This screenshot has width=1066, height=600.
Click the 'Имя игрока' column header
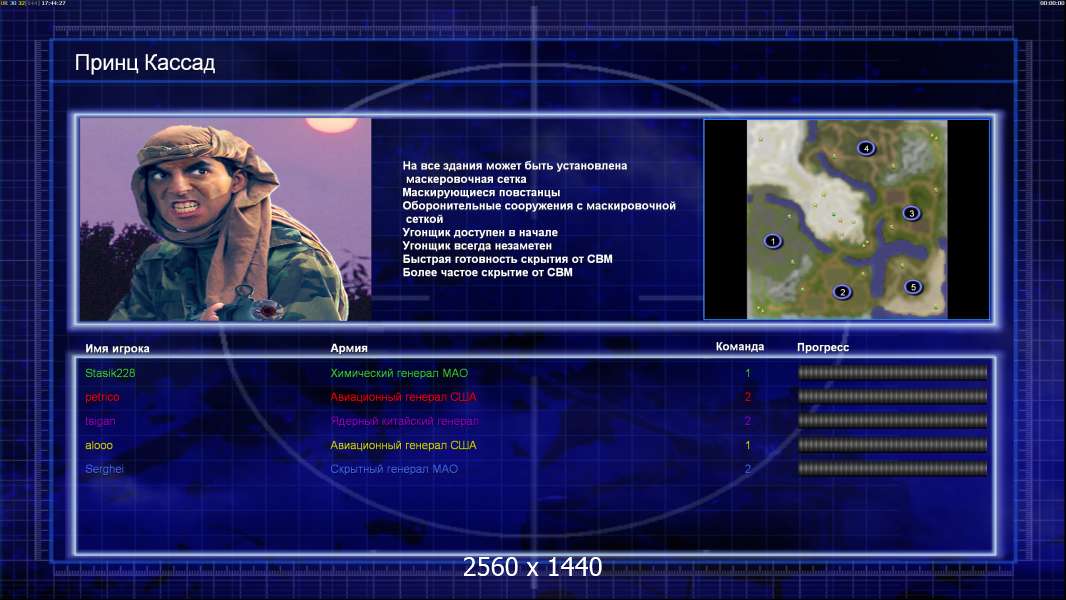pos(117,349)
